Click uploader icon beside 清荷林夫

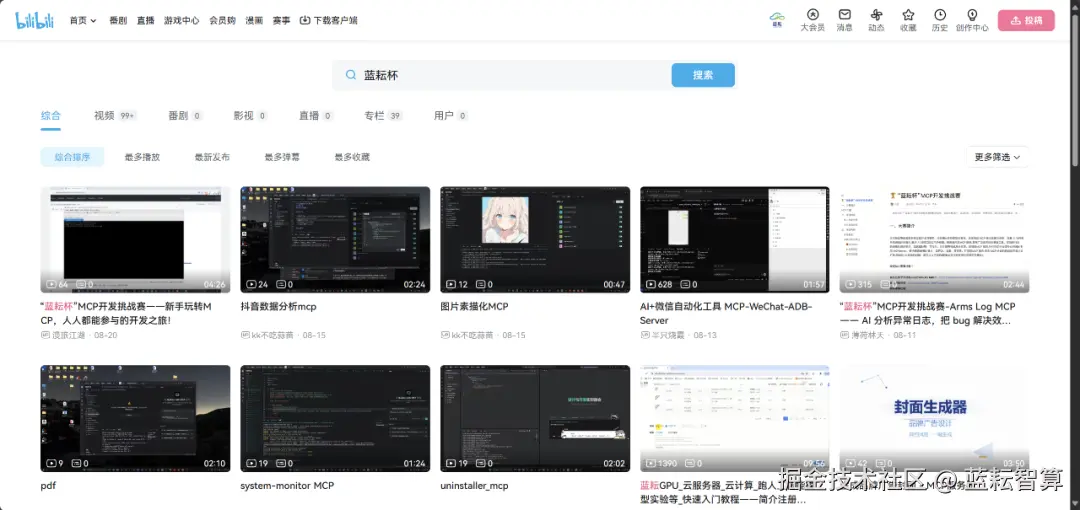[844, 335]
